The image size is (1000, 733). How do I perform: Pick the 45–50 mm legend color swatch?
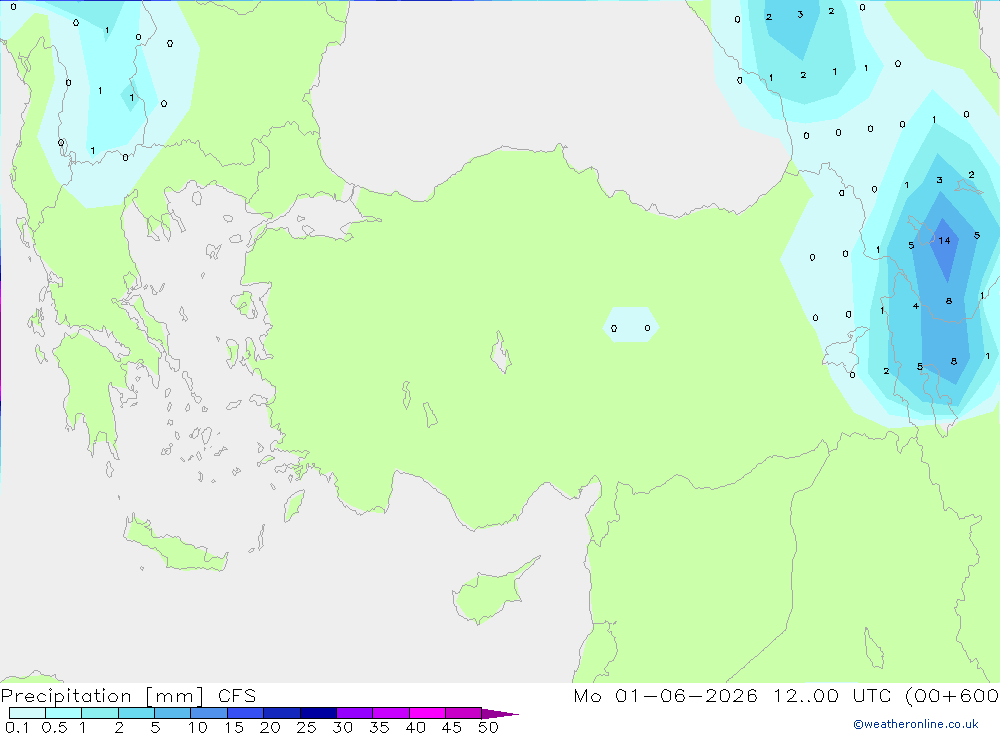coord(464,713)
